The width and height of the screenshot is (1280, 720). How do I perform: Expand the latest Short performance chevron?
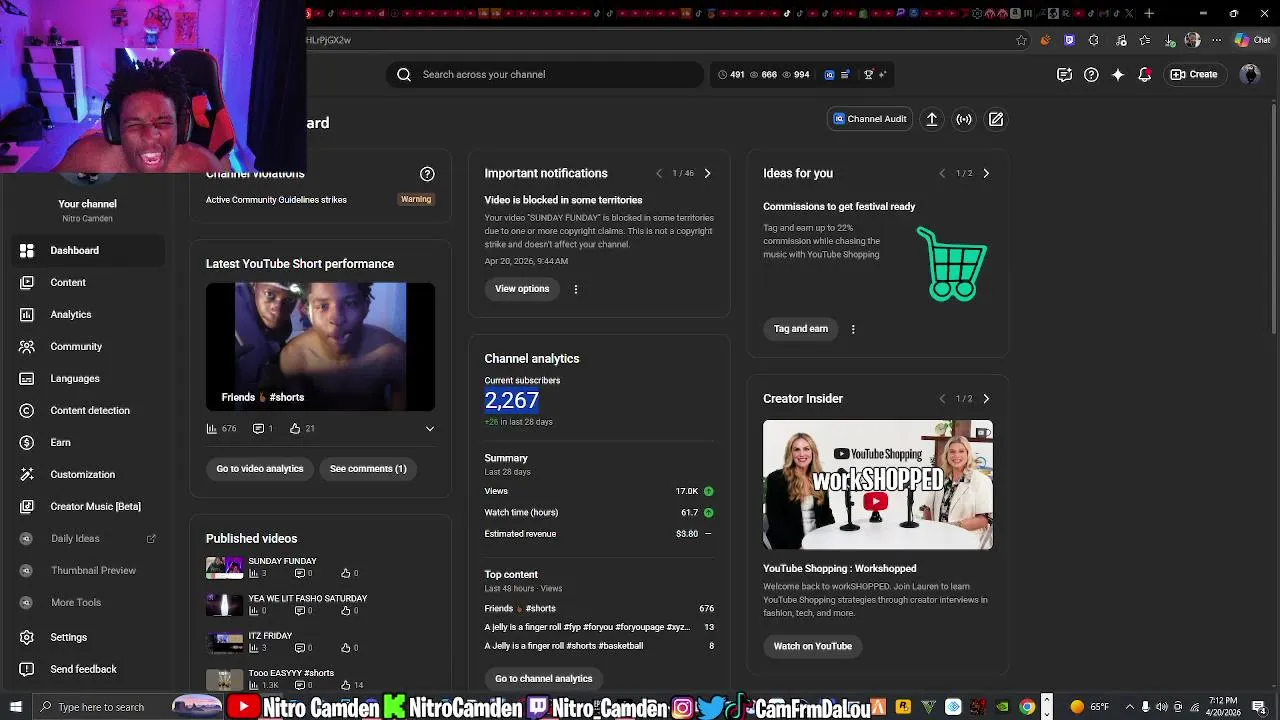(x=430, y=429)
